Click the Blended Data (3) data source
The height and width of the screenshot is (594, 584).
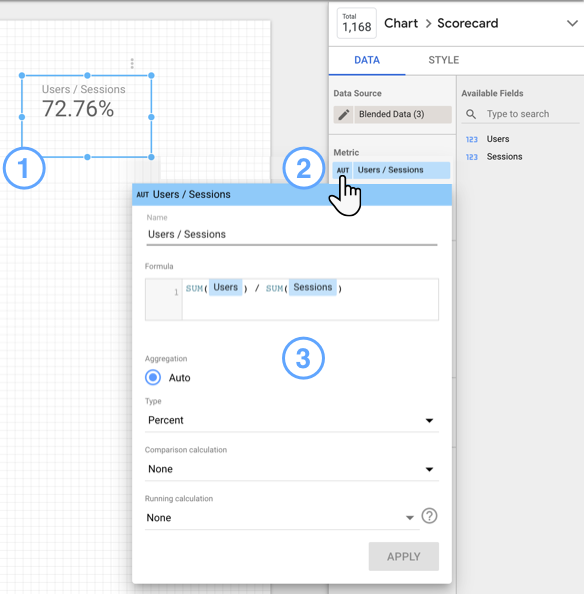[x=403, y=114]
